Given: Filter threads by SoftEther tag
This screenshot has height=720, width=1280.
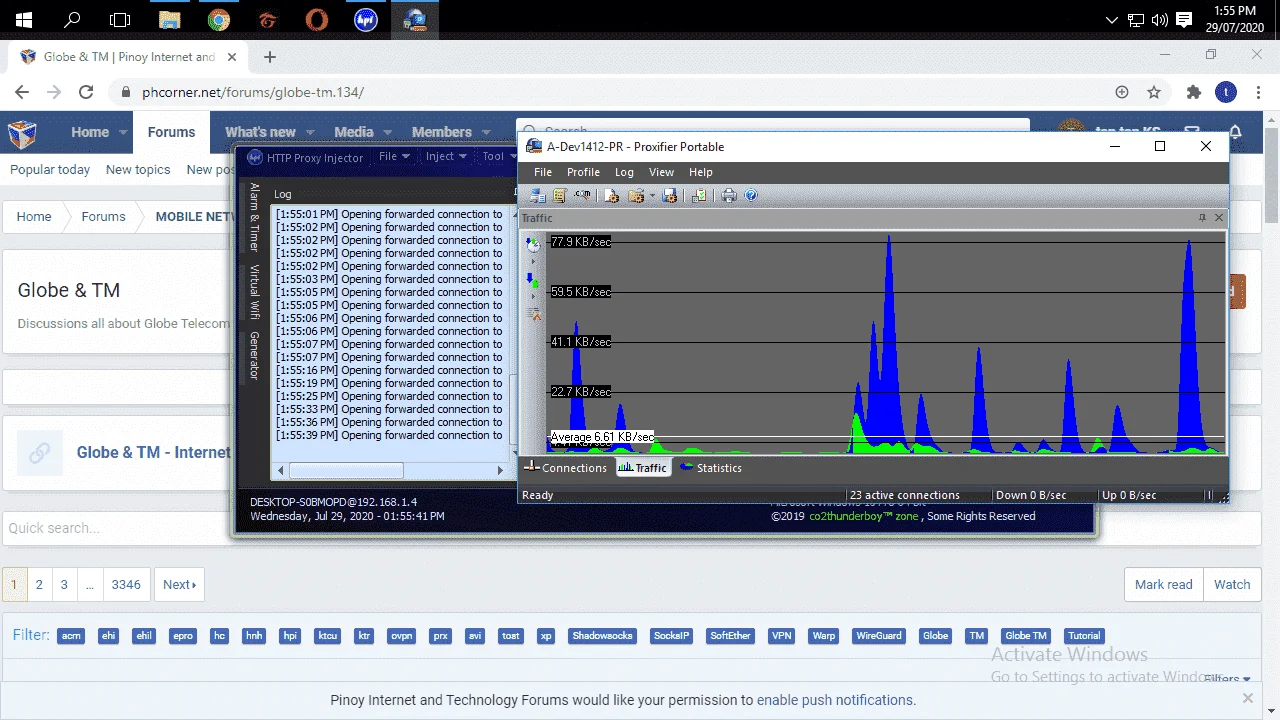Looking at the screenshot, I should coord(730,636).
